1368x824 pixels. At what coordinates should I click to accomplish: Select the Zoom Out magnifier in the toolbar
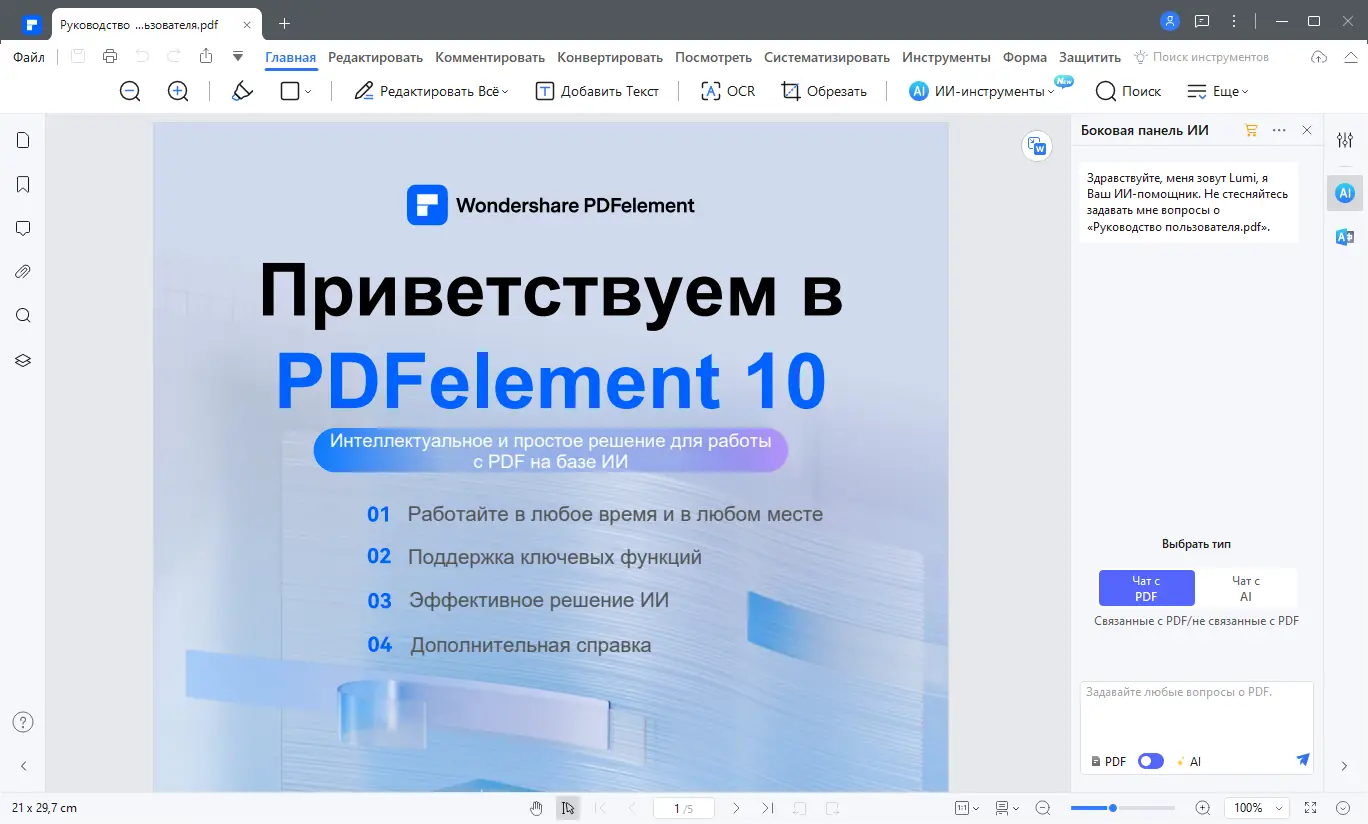(129, 91)
